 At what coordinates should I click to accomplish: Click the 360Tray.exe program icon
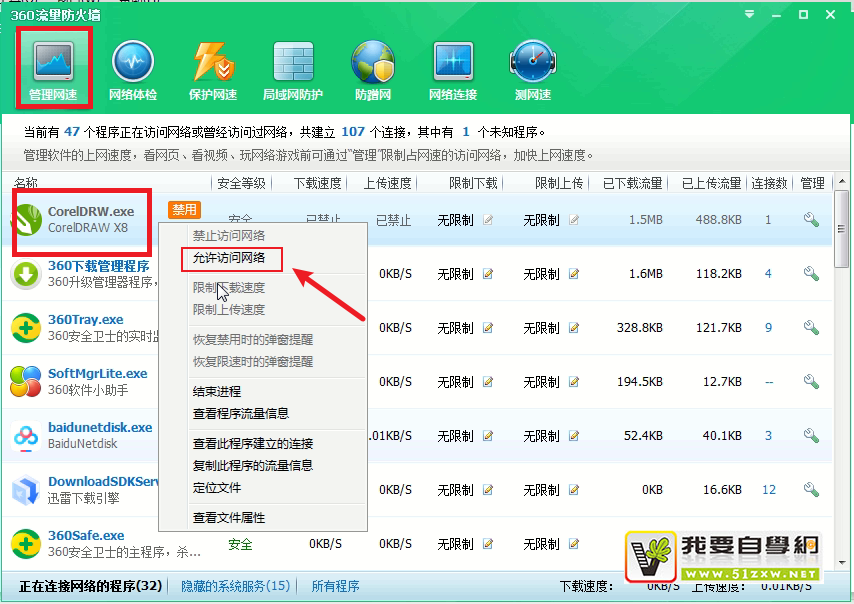[26, 328]
